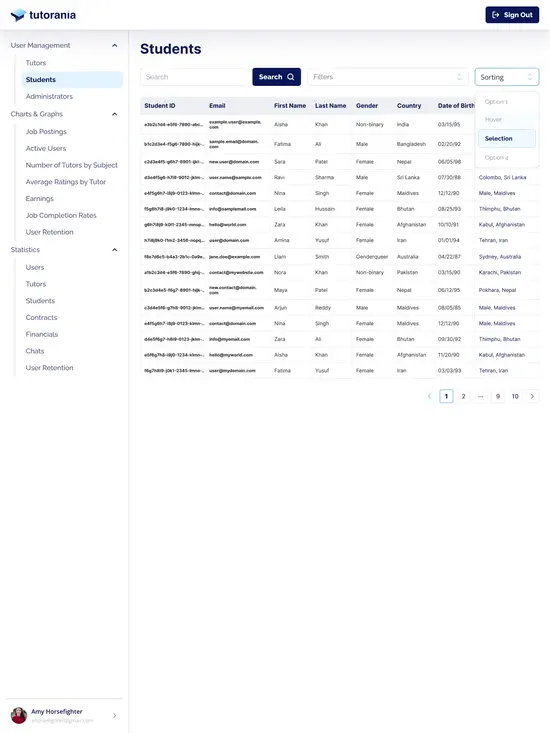Open Job Completion Rates chart
This screenshot has width=550, height=733.
61,216
